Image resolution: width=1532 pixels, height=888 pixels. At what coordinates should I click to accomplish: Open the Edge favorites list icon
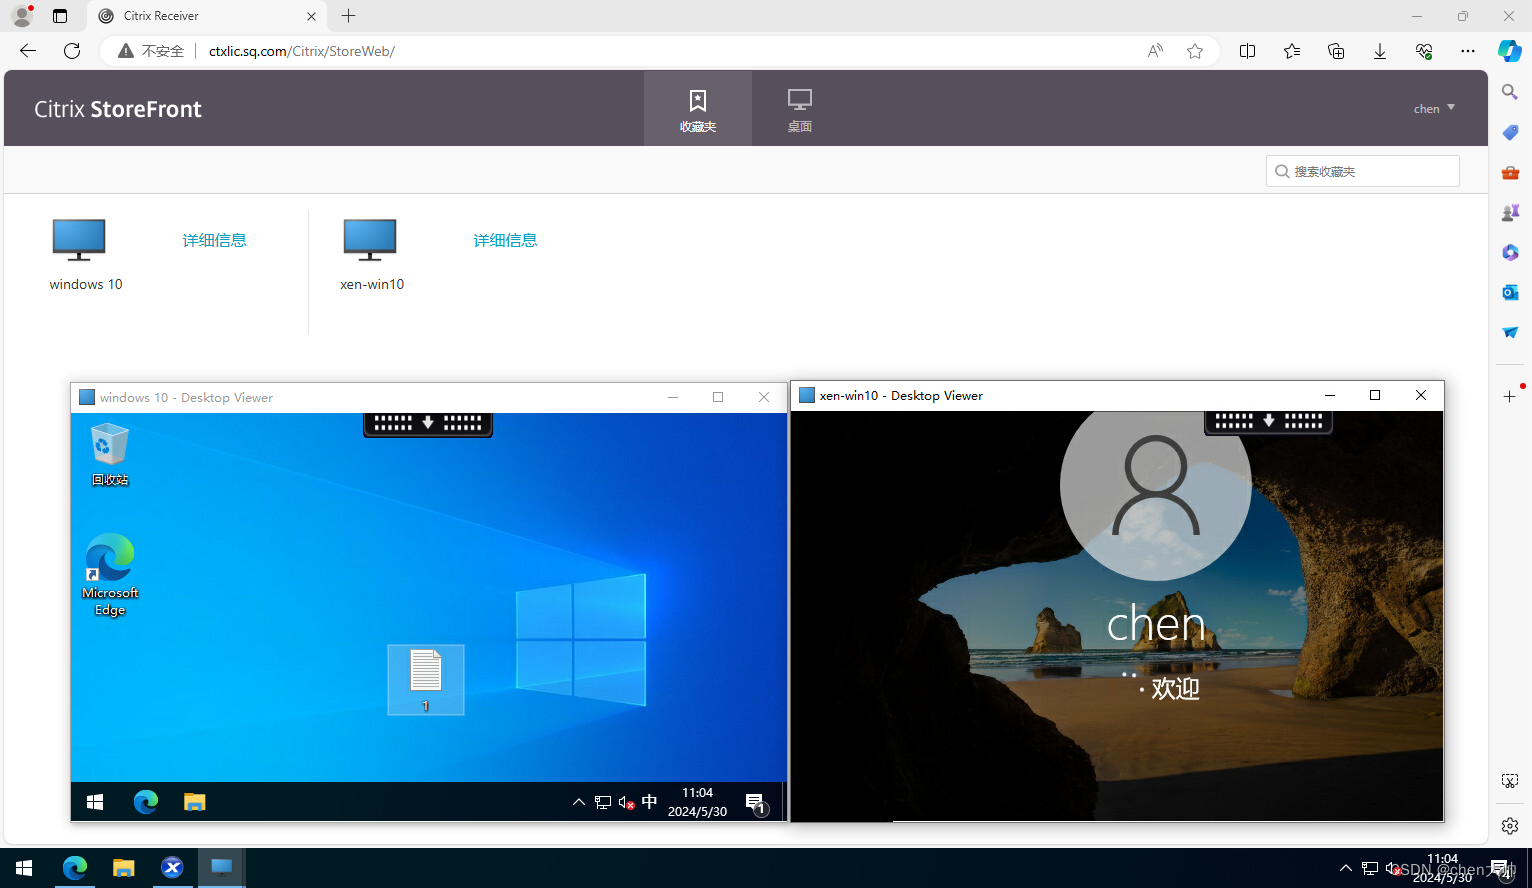[1292, 51]
